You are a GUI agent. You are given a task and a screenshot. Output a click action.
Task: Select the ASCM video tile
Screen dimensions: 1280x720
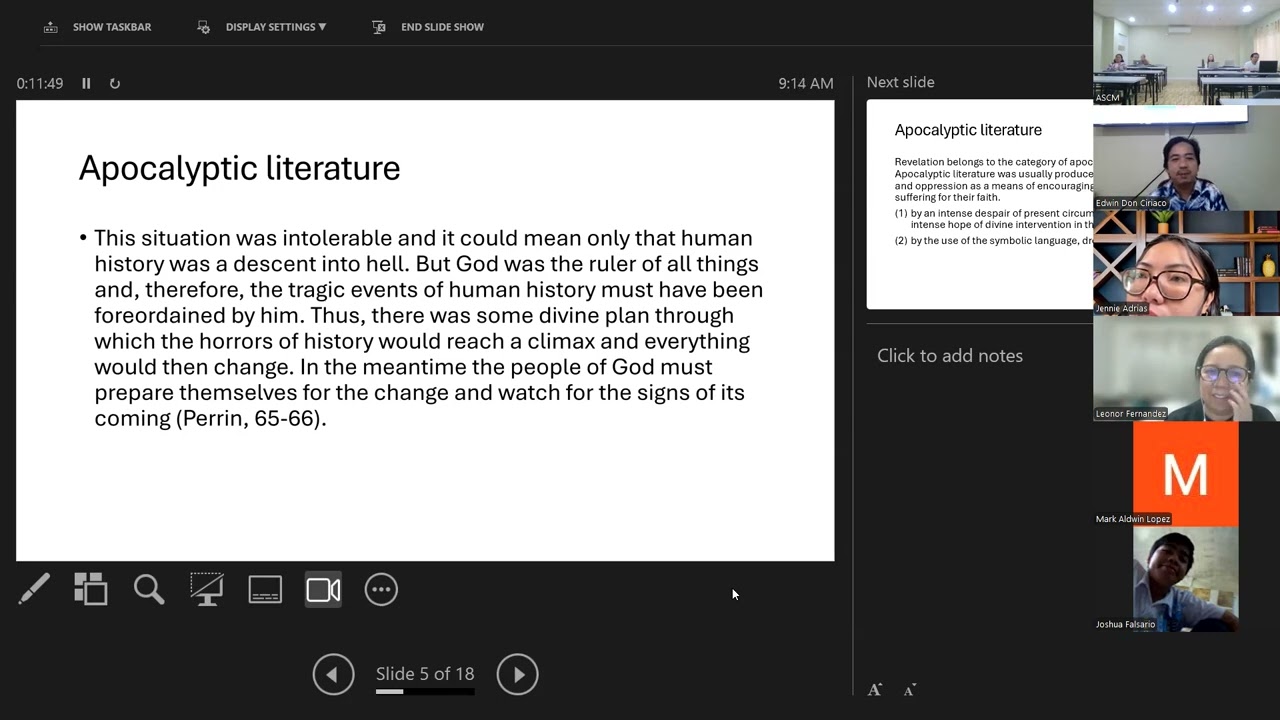pyautogui.click(x=1186, y=52)
